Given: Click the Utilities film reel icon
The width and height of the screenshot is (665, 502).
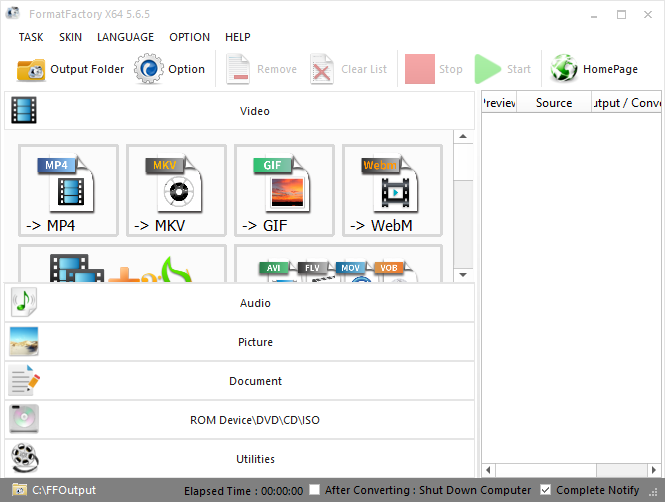Looking at the screenshot, I should [x=24, y=458].
